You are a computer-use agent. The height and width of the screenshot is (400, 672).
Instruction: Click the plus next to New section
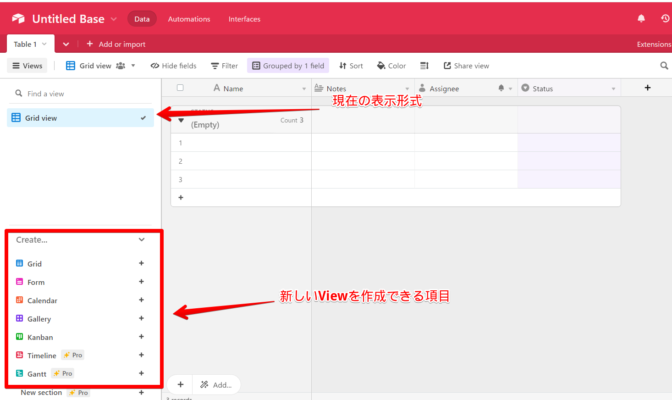(141, 392)
